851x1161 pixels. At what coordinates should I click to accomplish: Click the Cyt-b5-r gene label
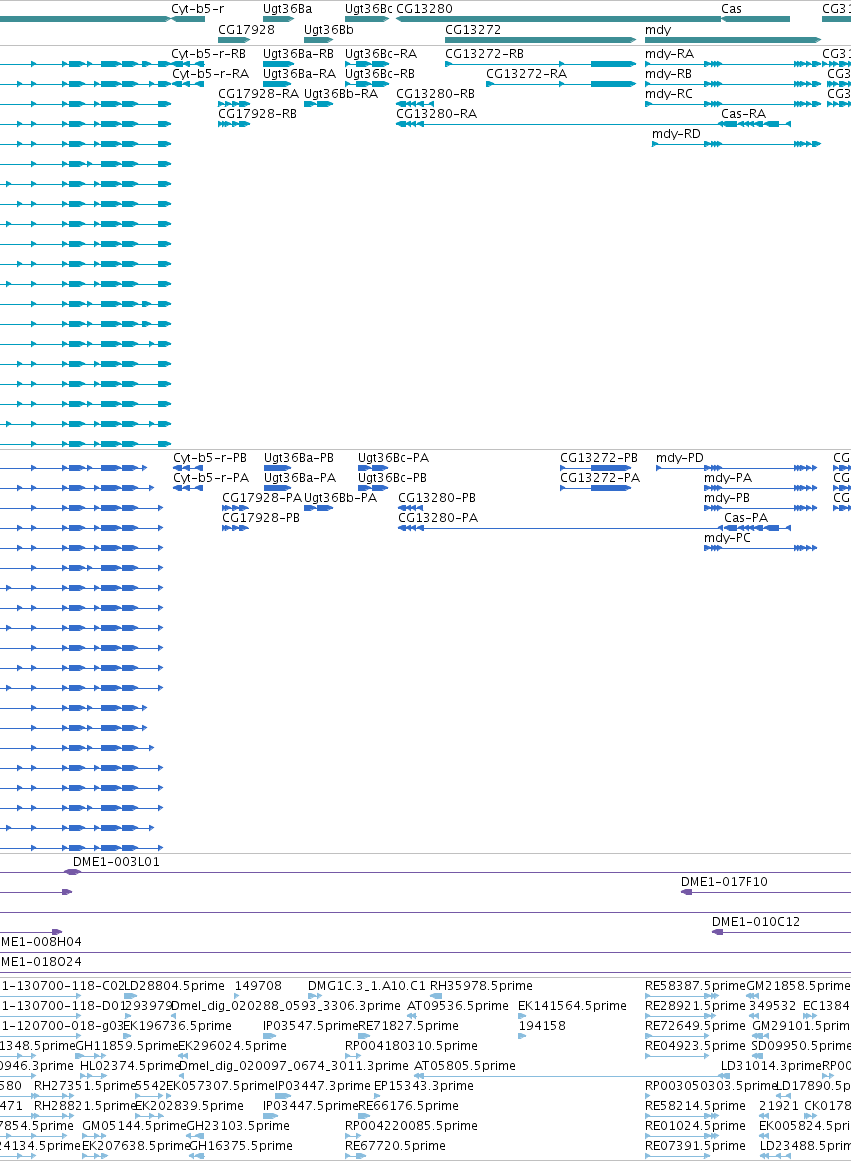(x=197, y=9)
